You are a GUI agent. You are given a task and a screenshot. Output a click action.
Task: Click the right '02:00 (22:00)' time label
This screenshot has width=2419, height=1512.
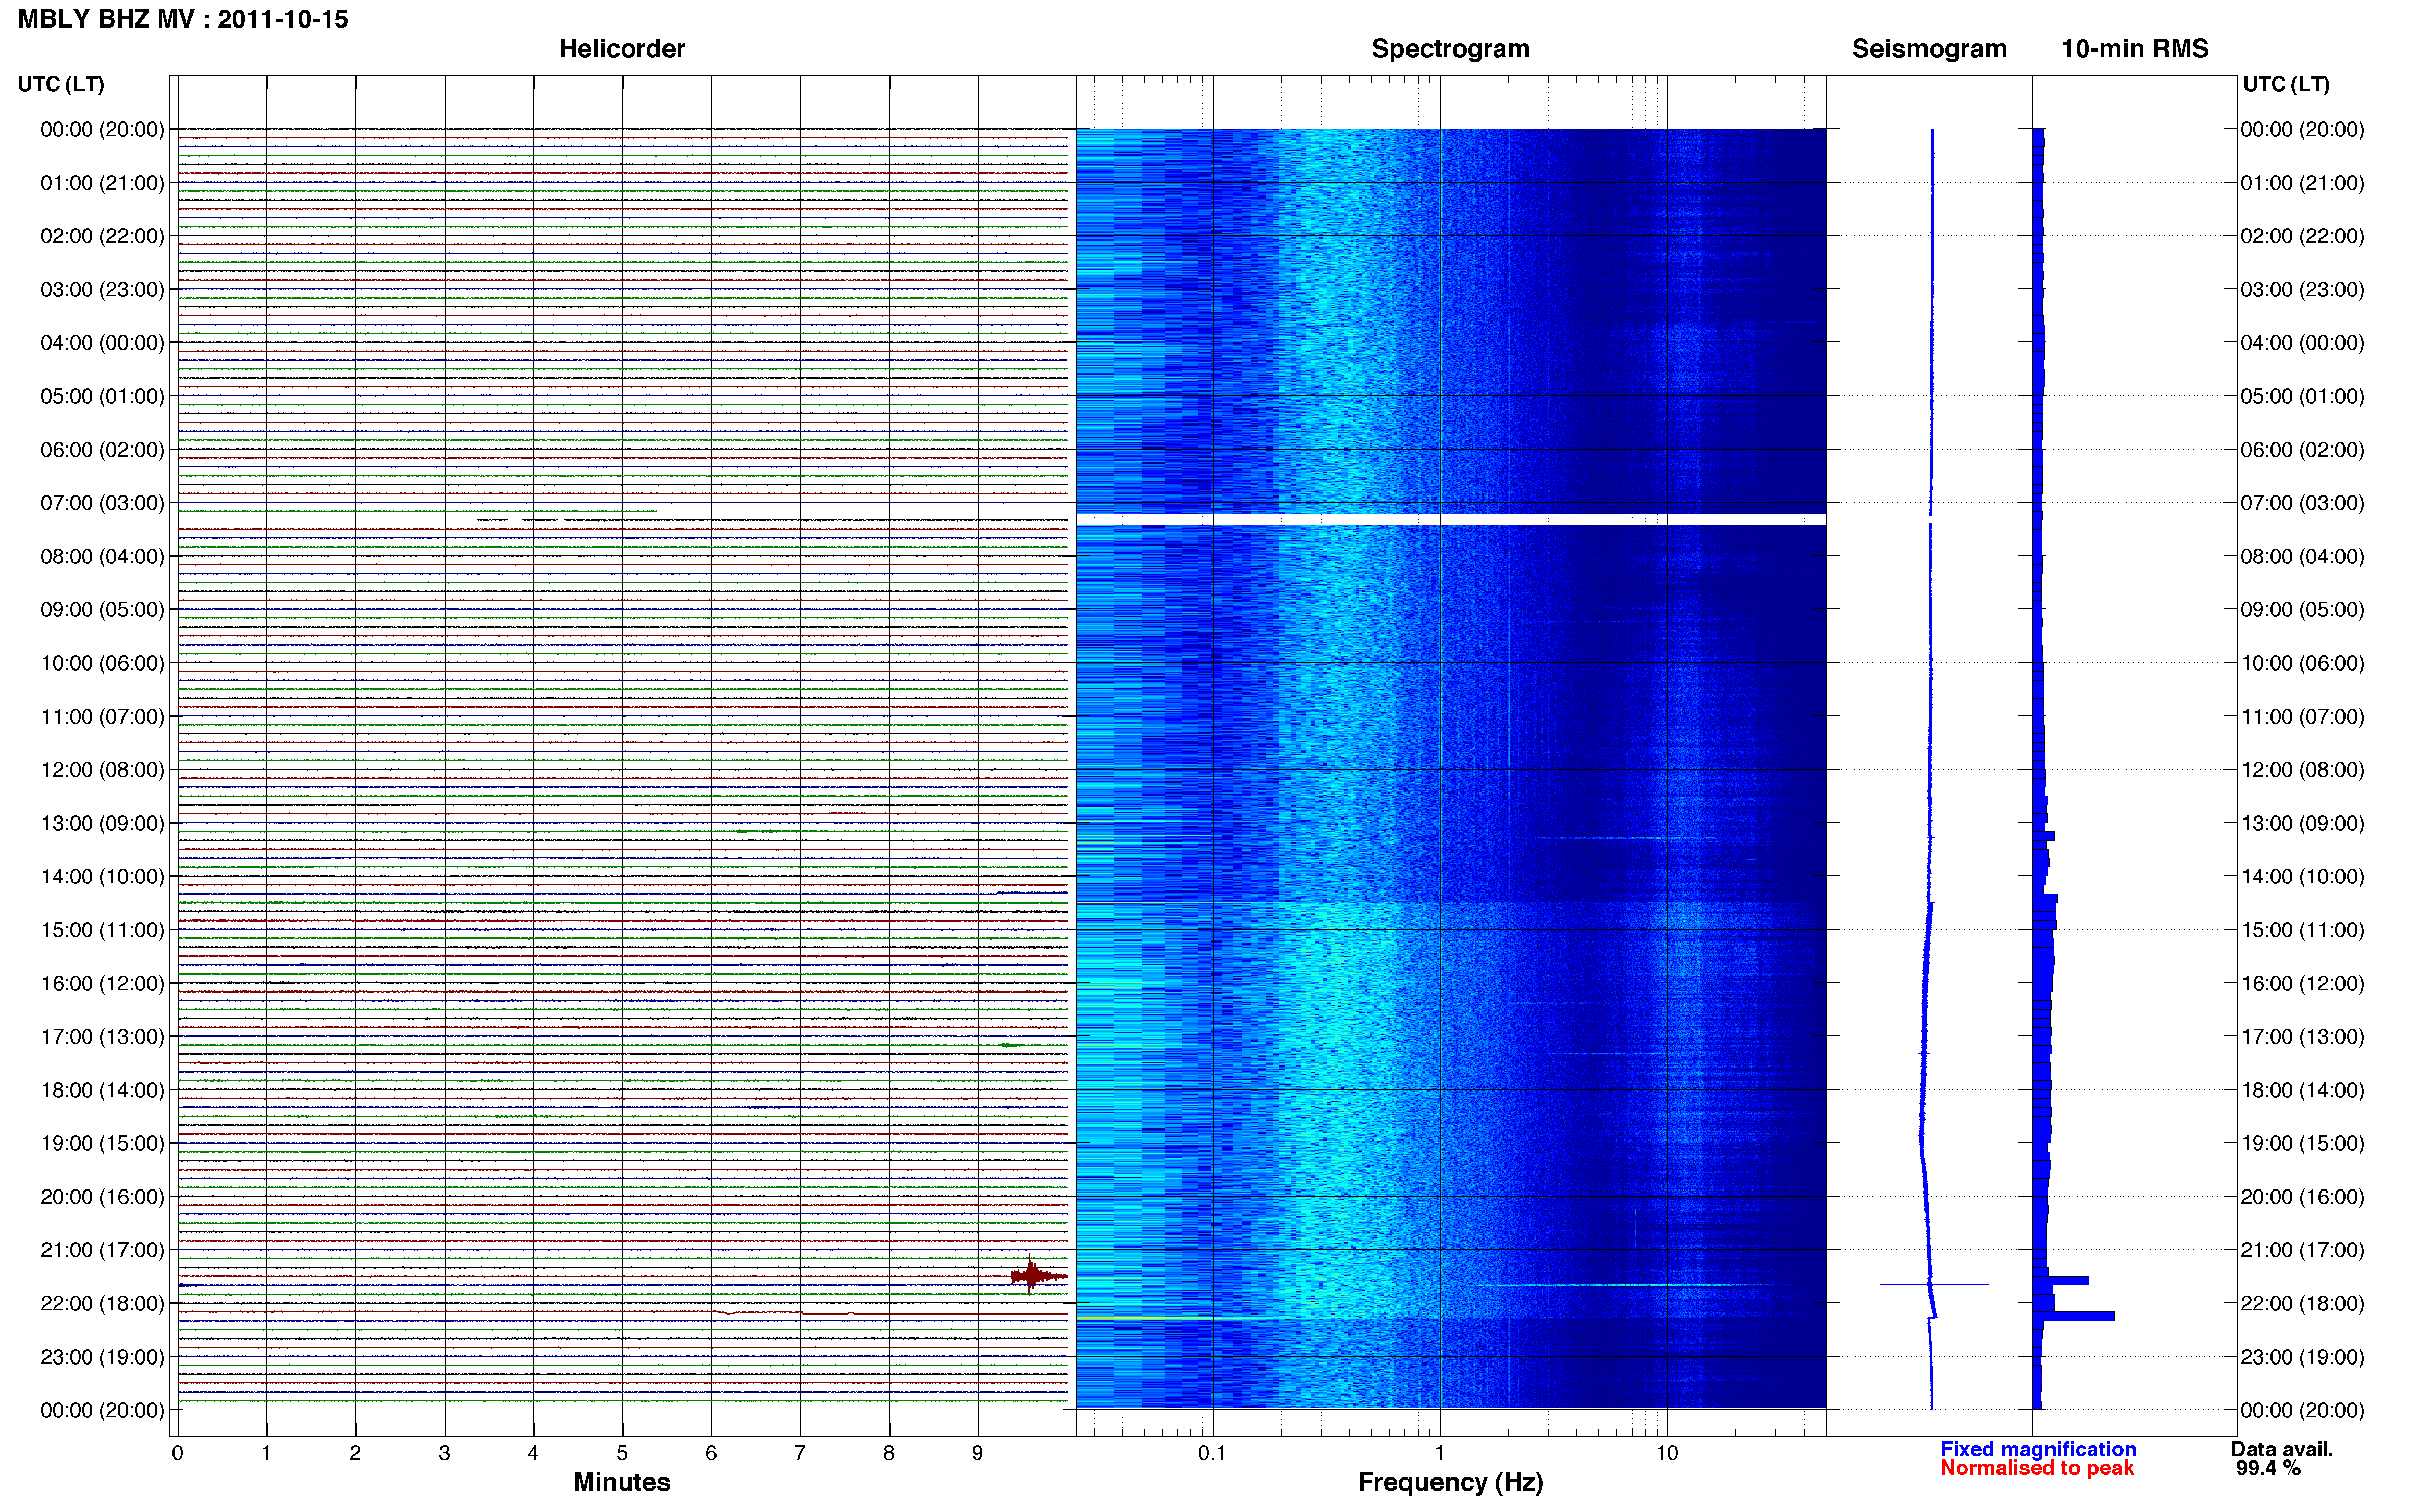(2302, 236)
